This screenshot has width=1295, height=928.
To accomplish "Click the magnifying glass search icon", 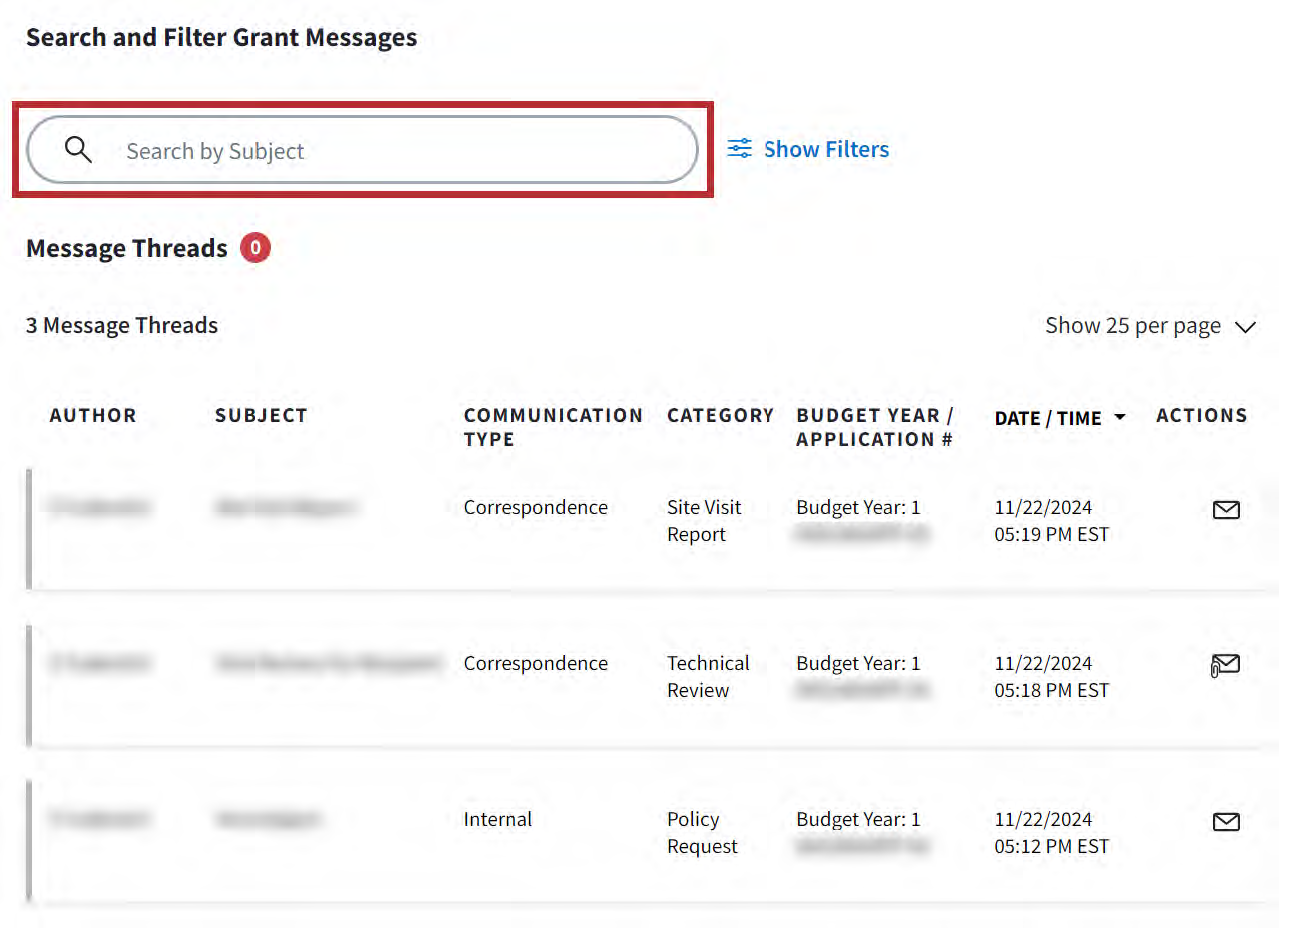I will pos(78,150).
